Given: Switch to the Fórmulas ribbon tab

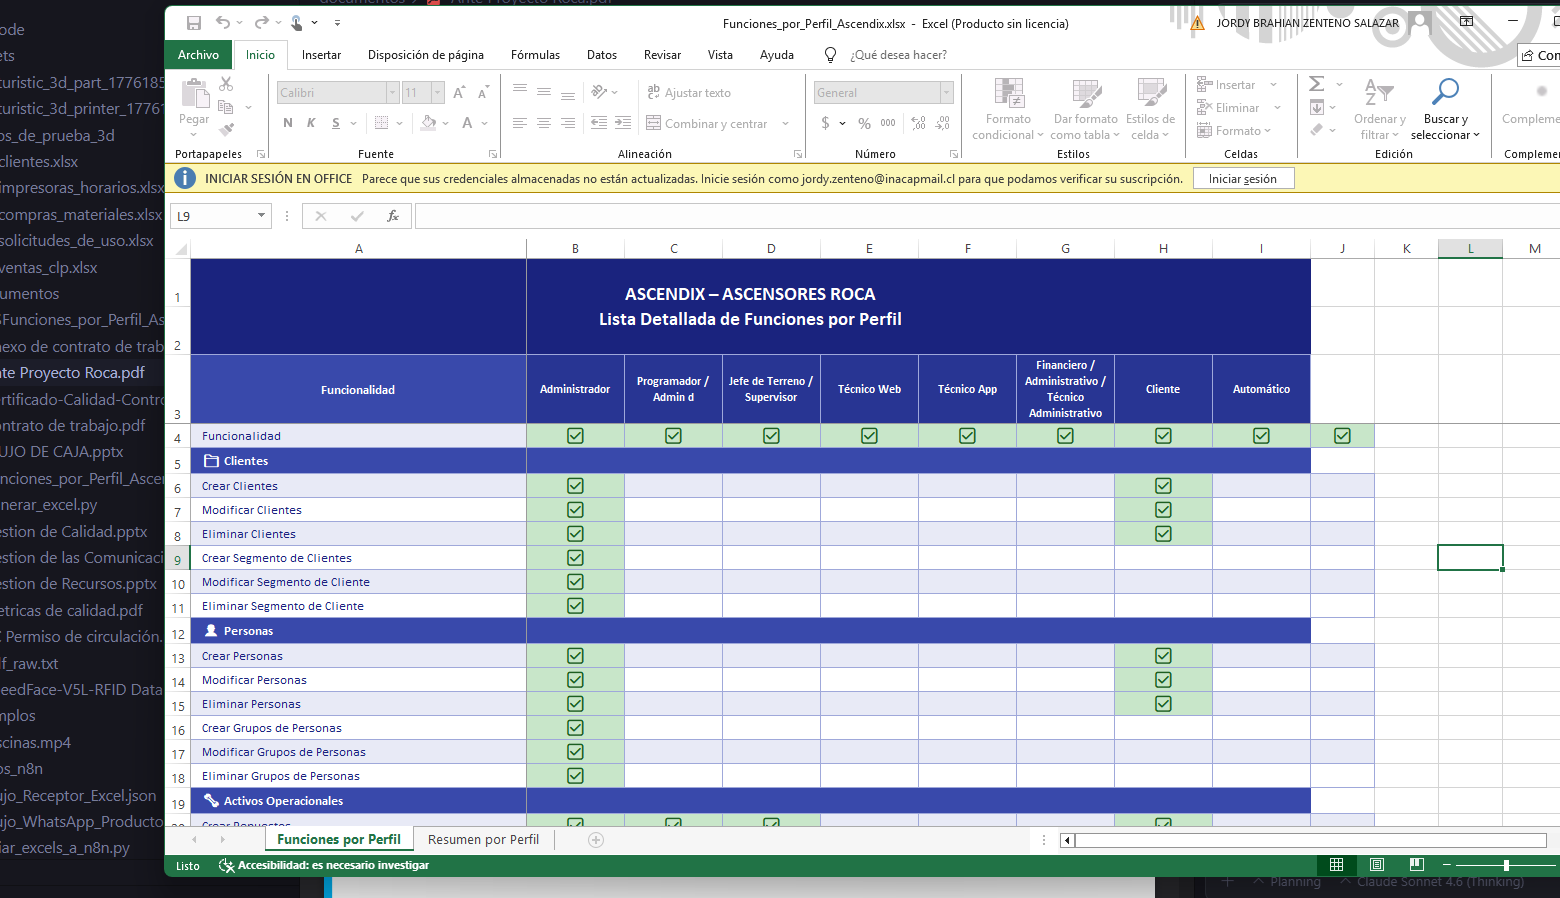Looking at the screenshot, I should click(x=536, y=55).
